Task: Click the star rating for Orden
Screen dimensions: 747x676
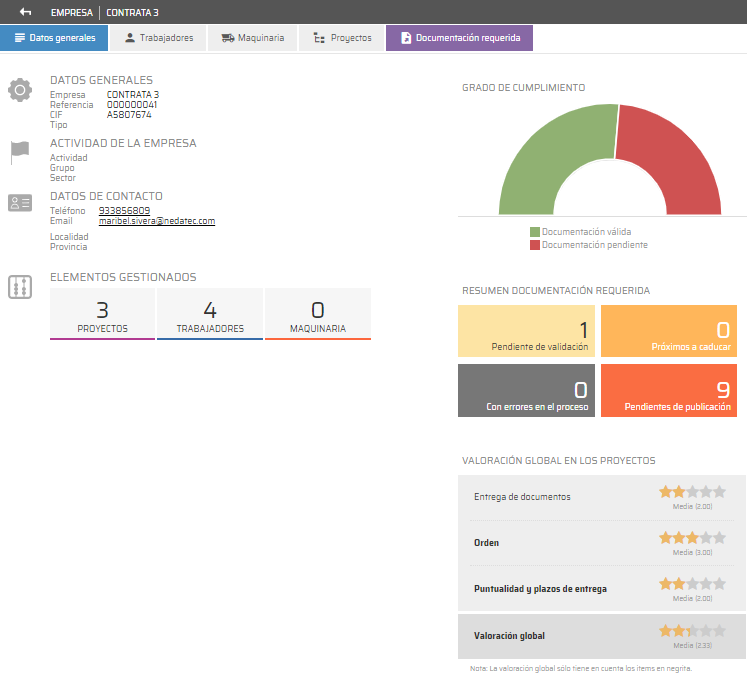Action: [x=692, y=538]
